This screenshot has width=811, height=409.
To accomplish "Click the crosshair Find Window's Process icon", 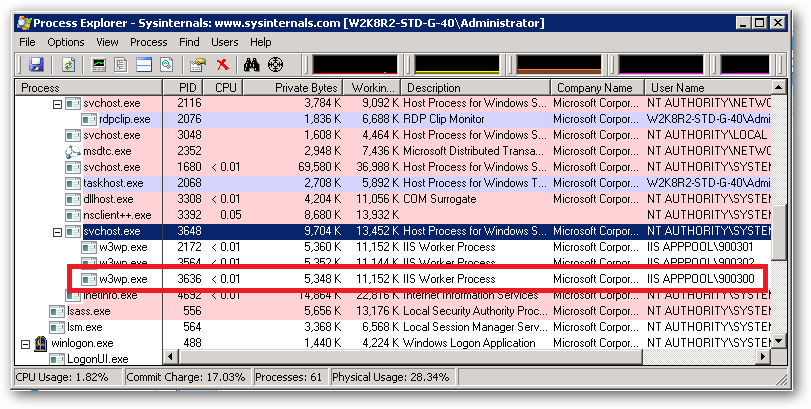I will tap(276, 65).
